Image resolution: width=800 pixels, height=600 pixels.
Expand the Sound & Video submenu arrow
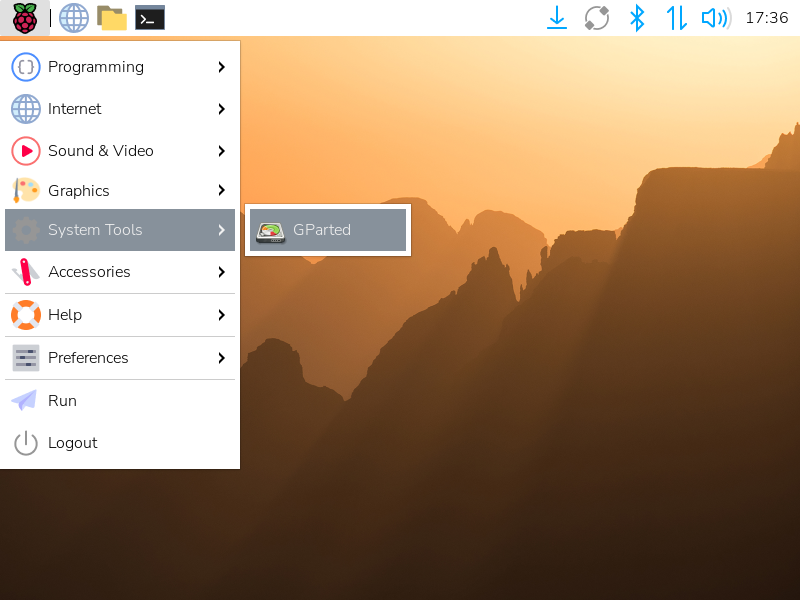tap(221, 151)
